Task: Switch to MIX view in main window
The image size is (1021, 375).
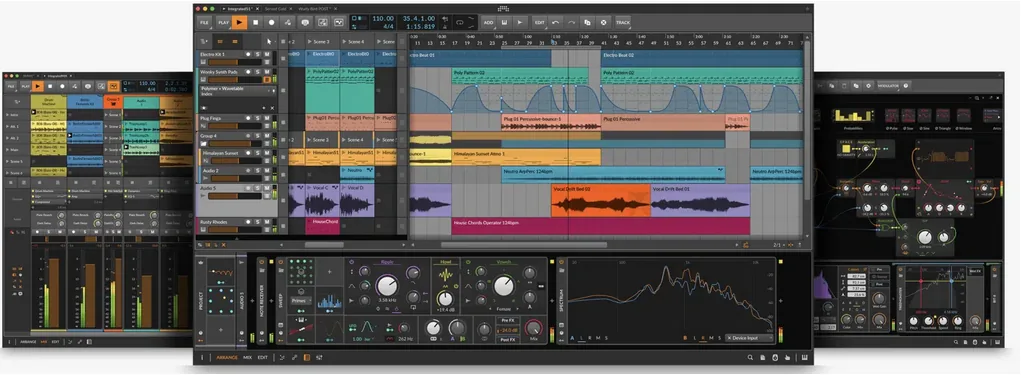Action: tap(247, 357)
